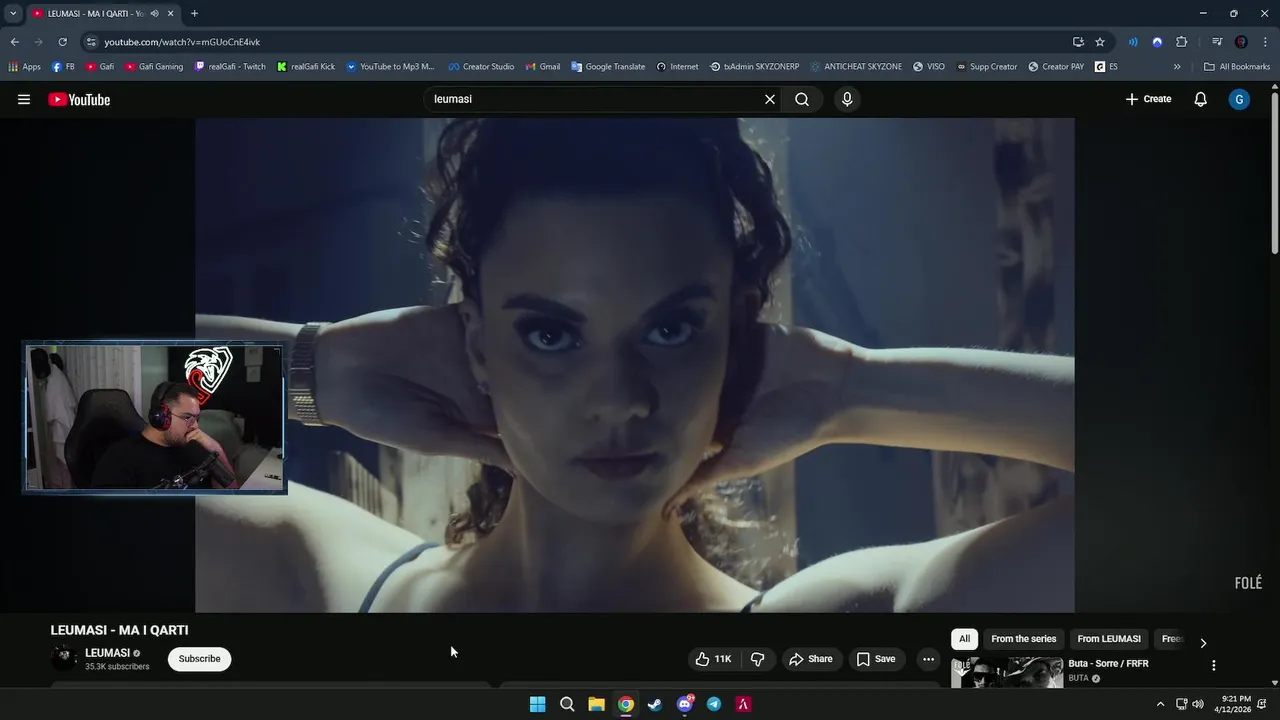The image size is (1280, 720).
Task: Open Windows taskbar search
Action: [x=567, y=704]
